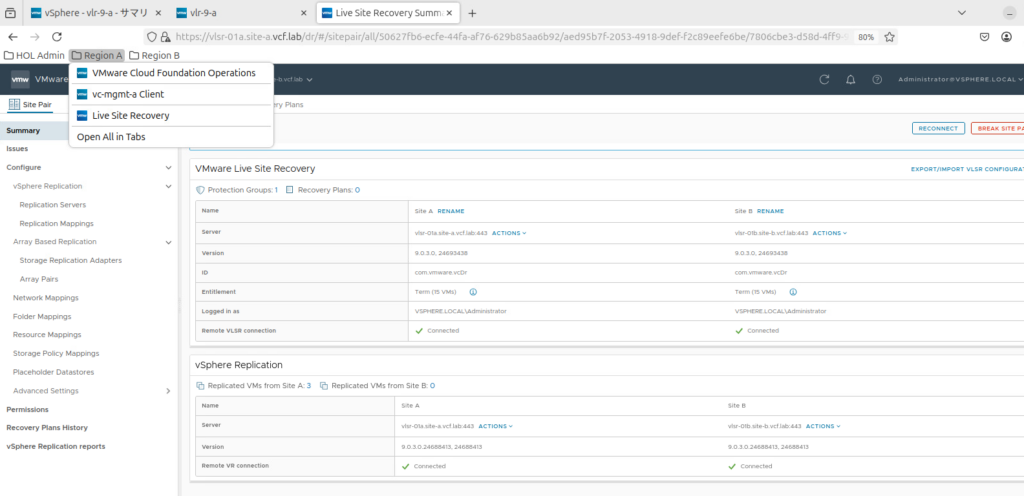Rename Site B via RENAME link
This screenshot has height=496, width=1024.
click(x=770, y=211)
